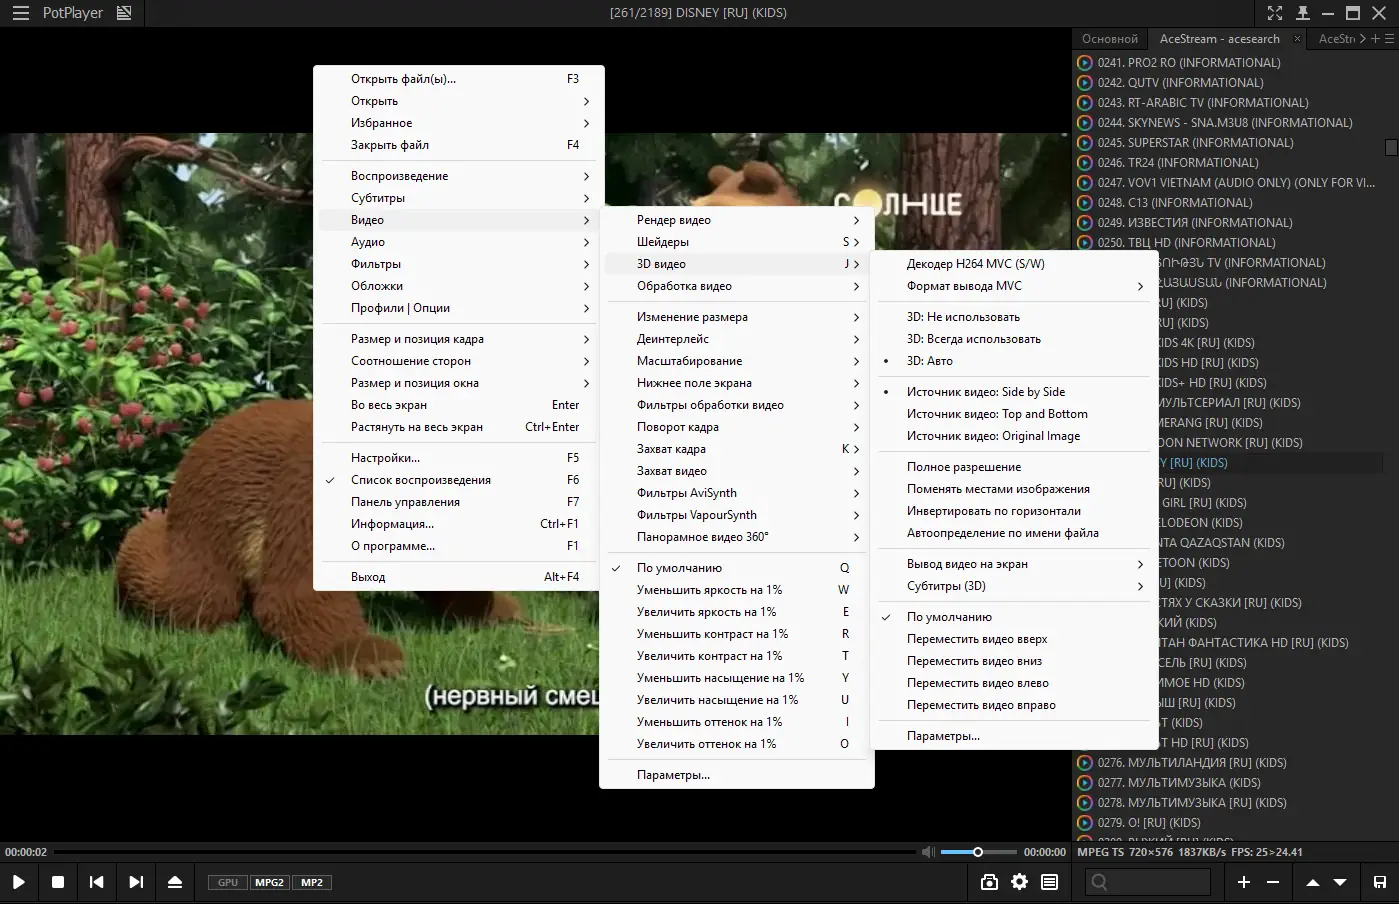Switch to the Основной playlist tab
The image size is (1399, 904).
click(1110, 39)
